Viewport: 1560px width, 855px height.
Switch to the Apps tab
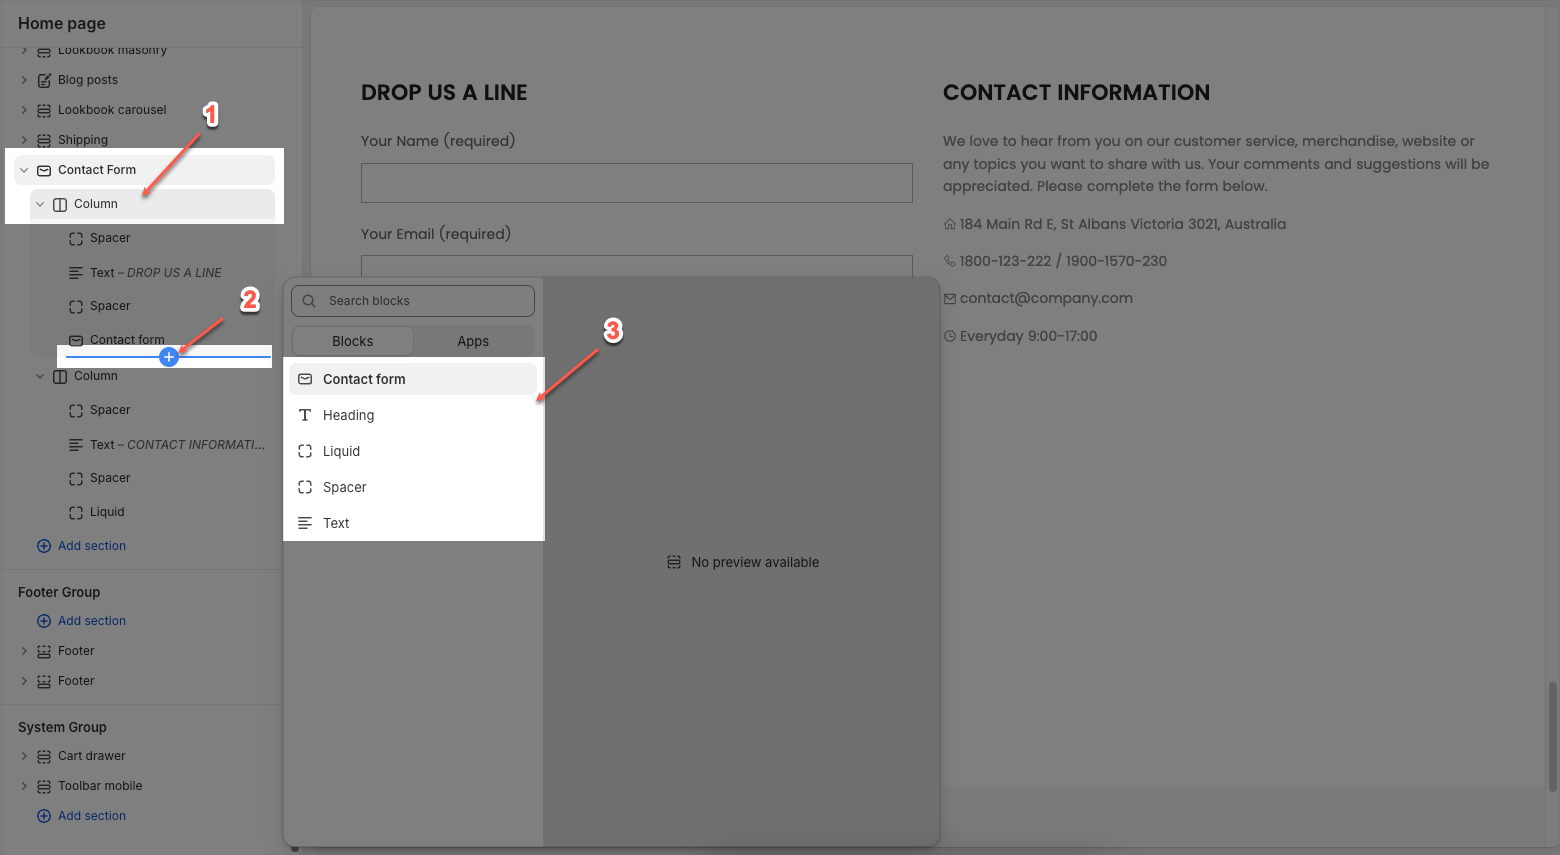[x=473, y=341]
